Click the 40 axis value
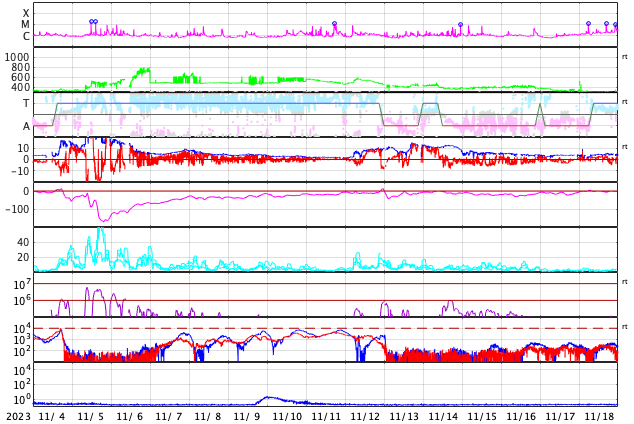This screenshot has height=424, width=634. [23, 243]
